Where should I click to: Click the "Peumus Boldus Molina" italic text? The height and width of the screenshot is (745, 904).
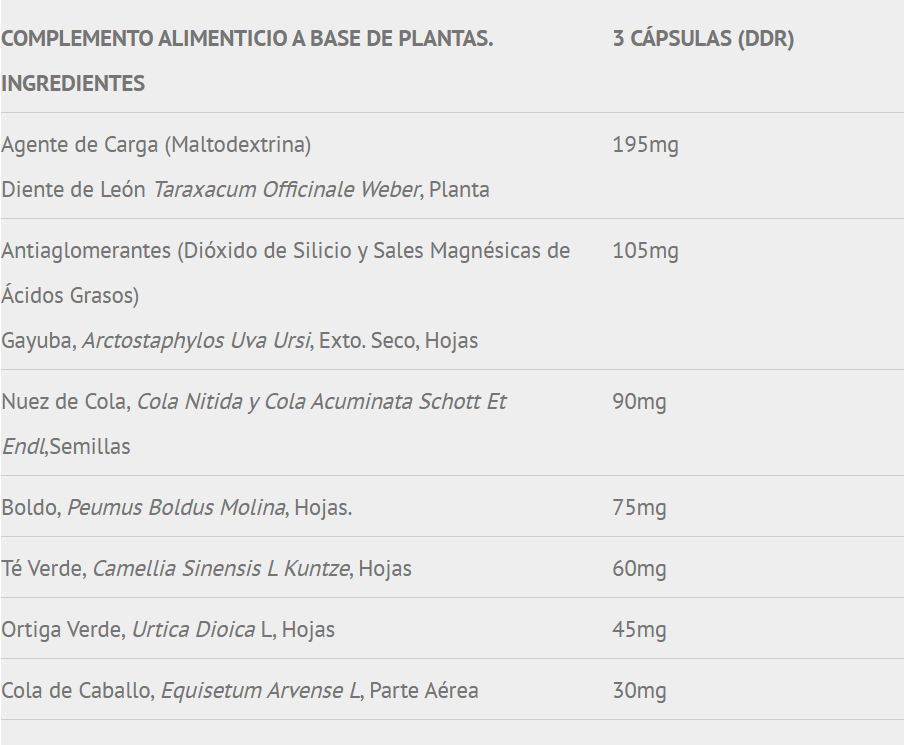click(176, 508)
